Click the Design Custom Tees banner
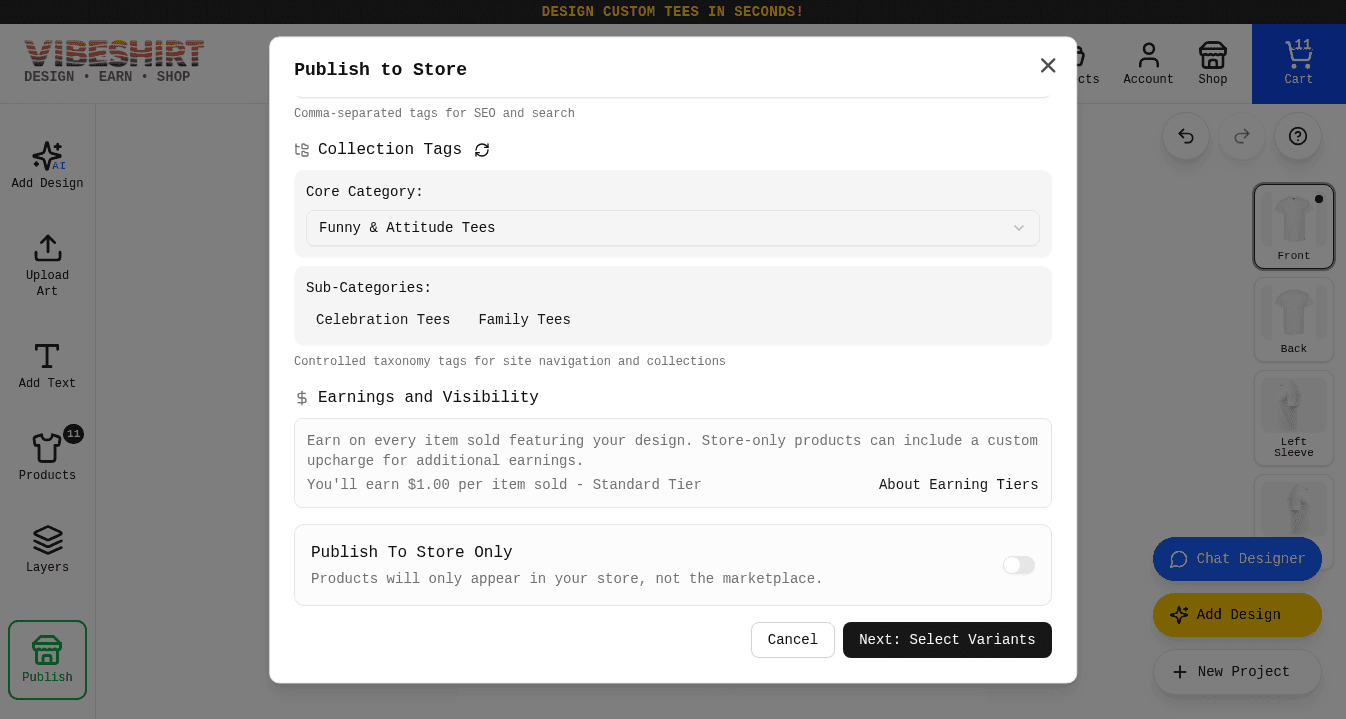Image resolution: width=1346 pixels, height=719 pixels. pyautogui.click(x=673, y=12)
